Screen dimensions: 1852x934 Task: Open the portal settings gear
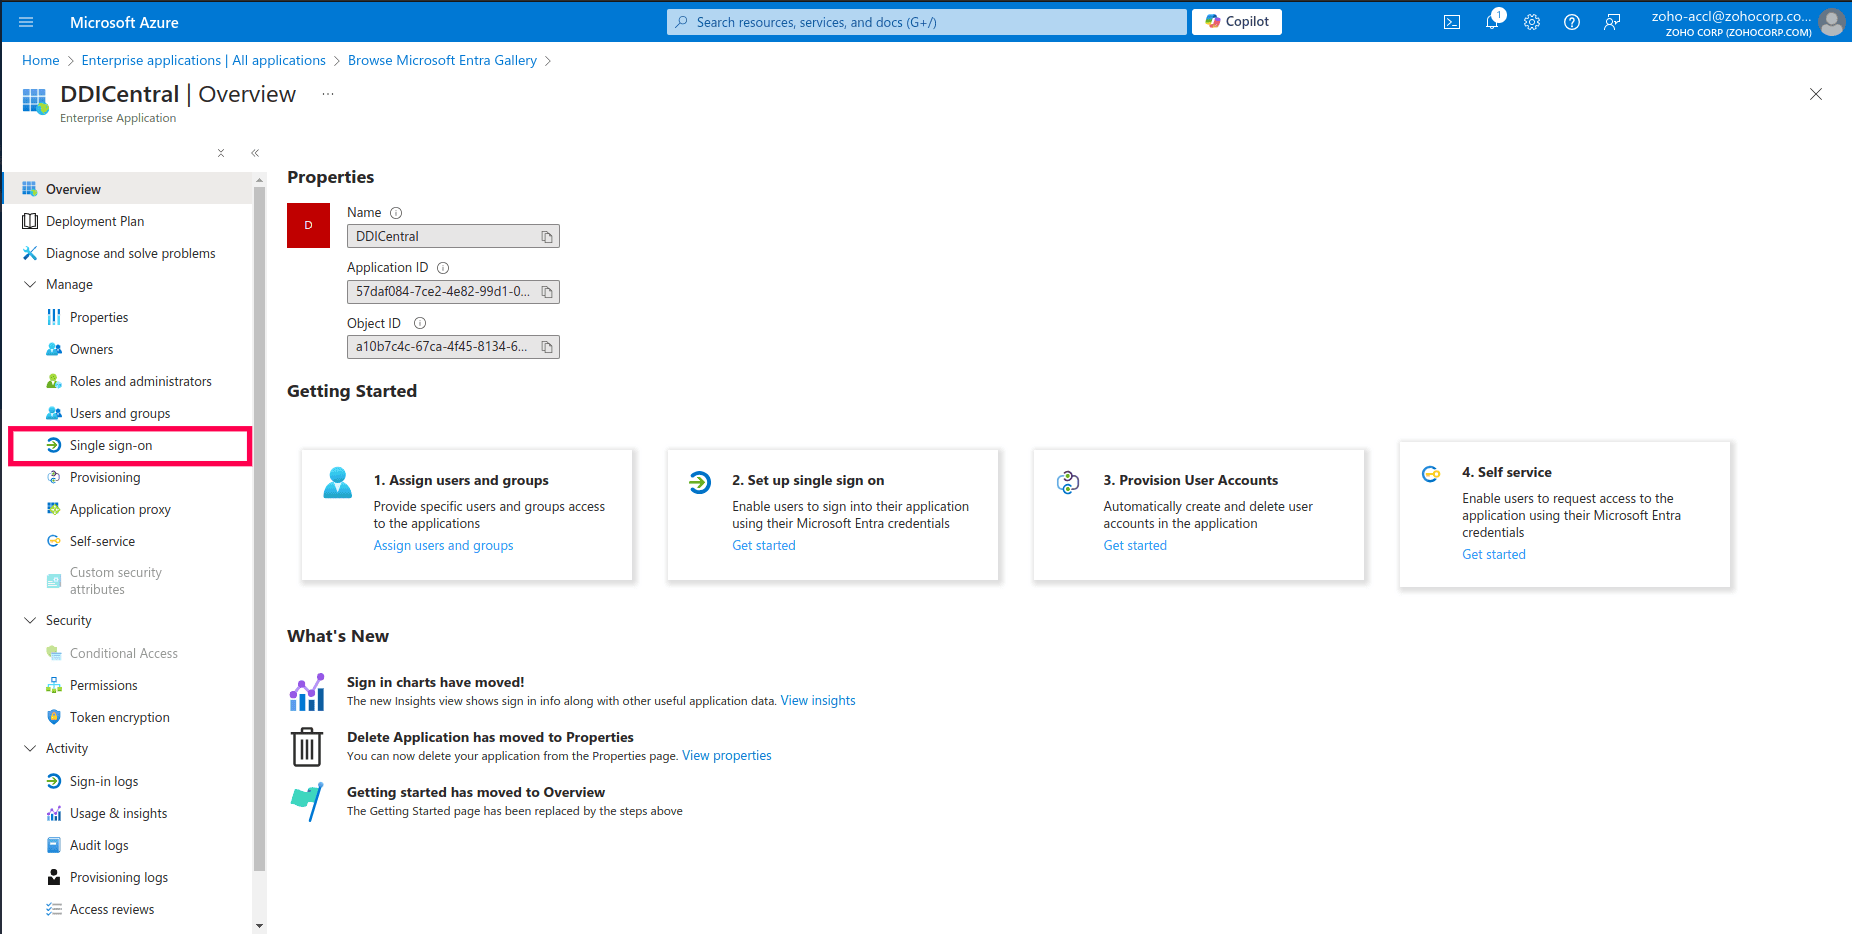[1531, 21]
